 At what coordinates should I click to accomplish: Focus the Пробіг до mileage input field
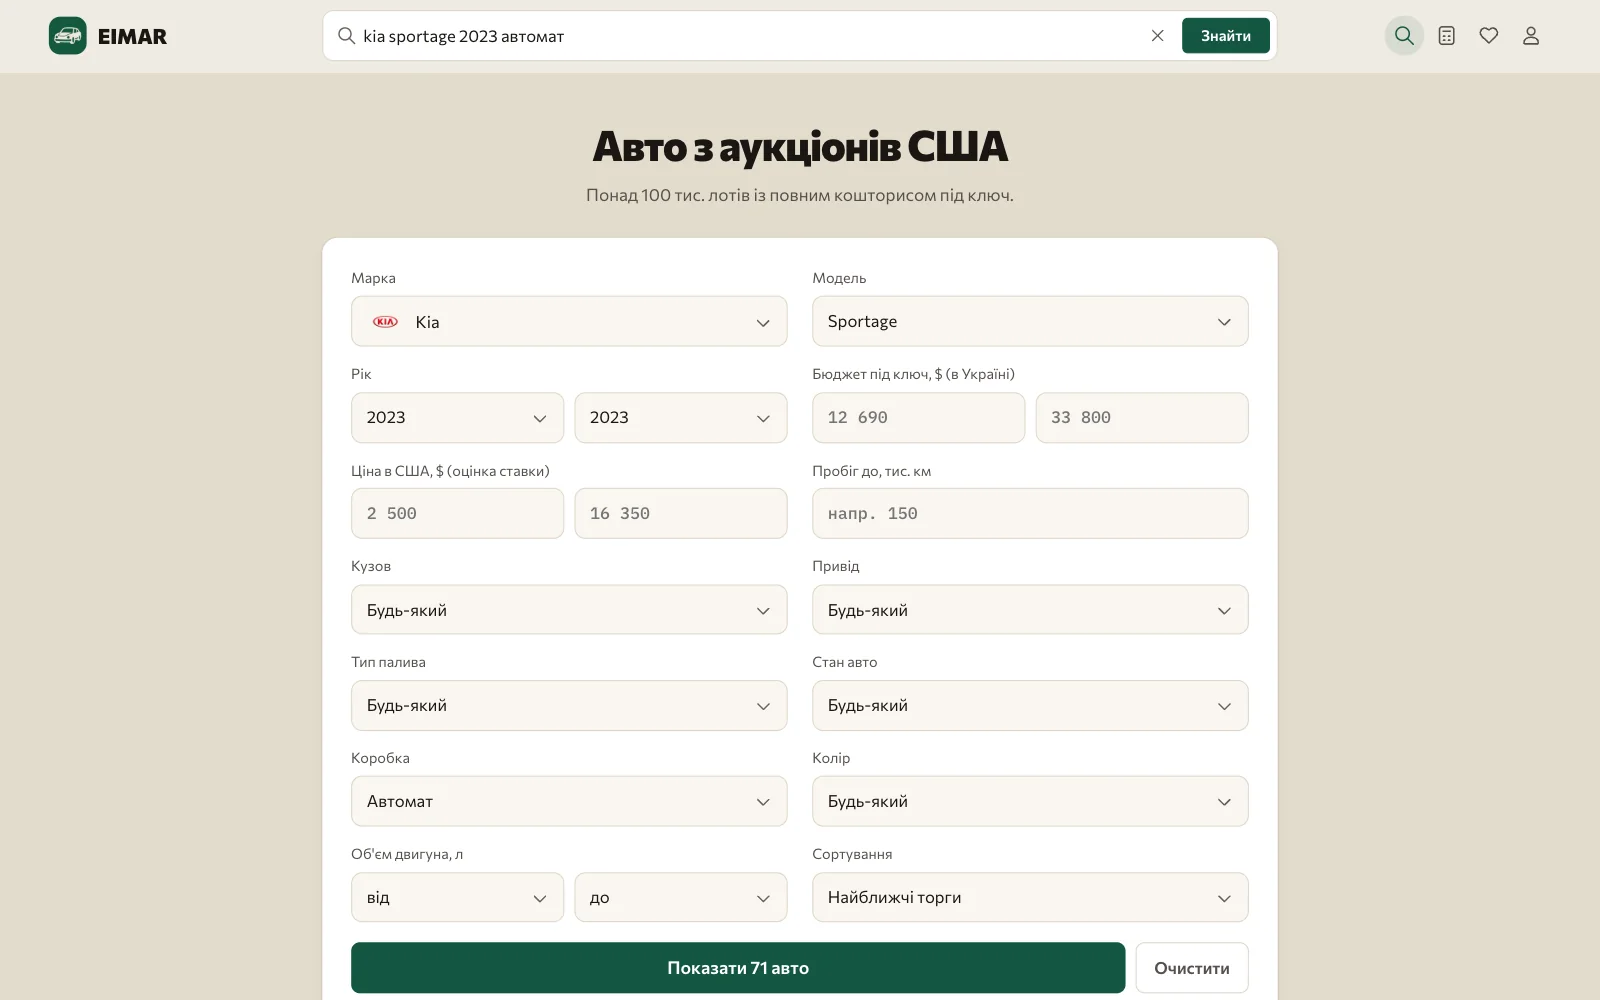click(1030, 514)
